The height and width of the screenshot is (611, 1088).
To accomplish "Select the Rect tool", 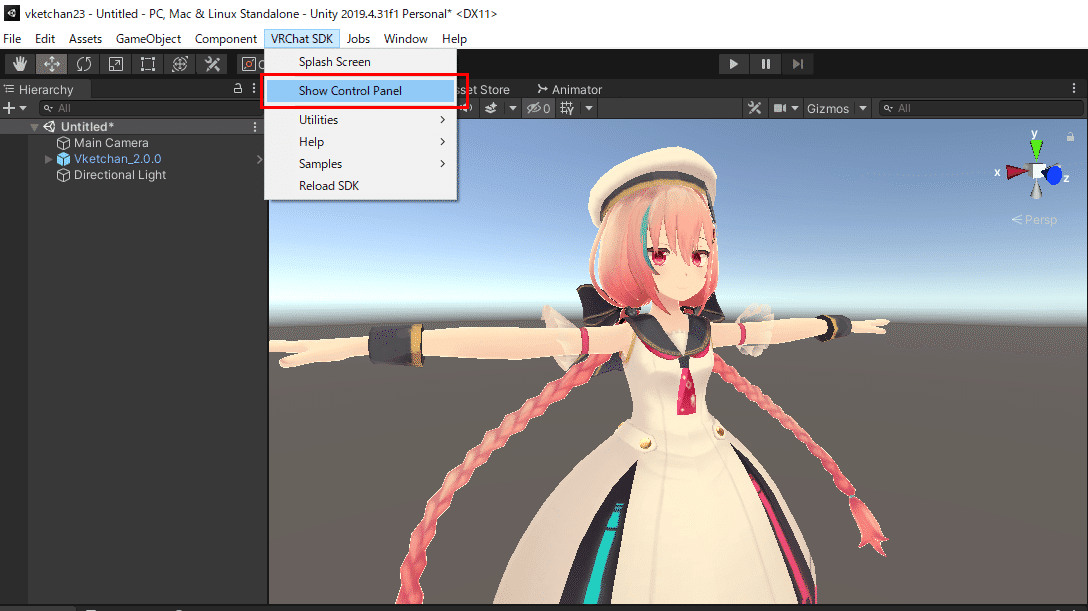I will click(147, 63).
